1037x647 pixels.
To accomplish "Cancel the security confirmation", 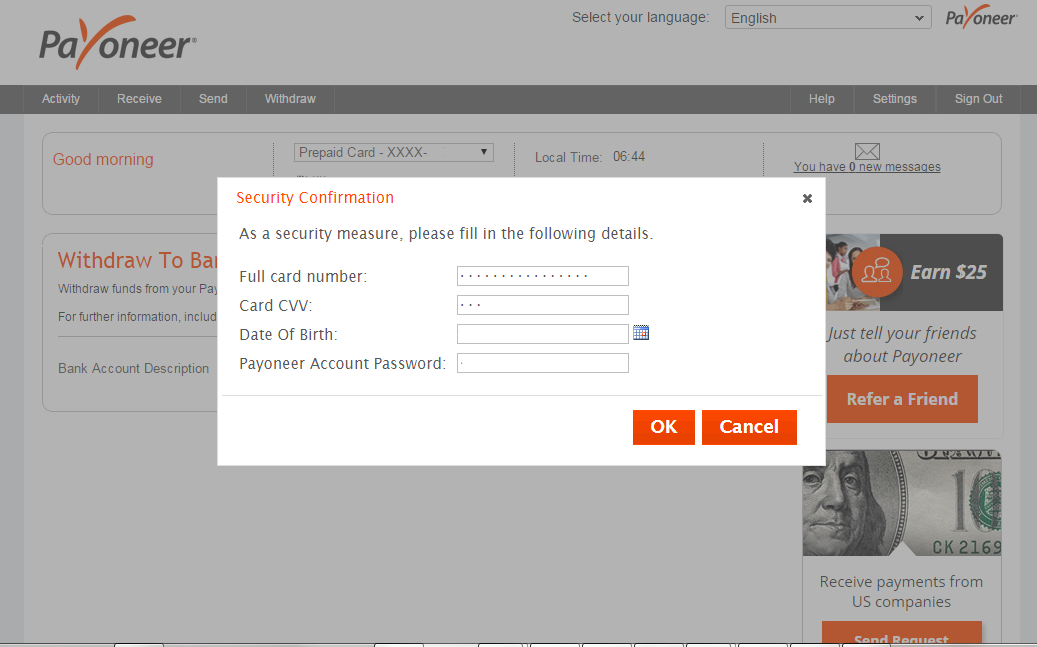I will point(749,427).
